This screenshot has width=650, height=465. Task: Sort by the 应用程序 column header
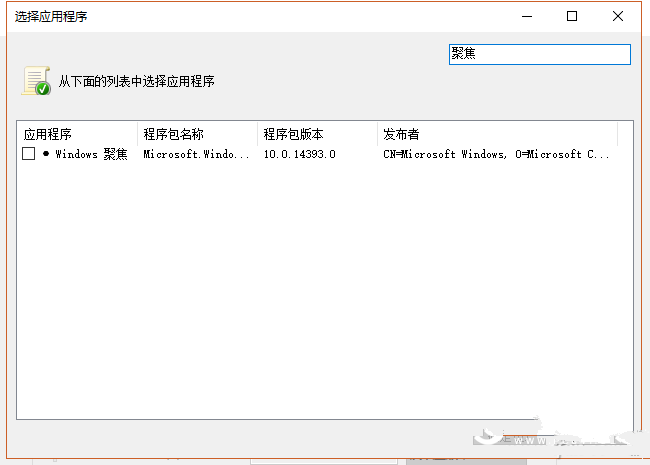click(78, 134)
